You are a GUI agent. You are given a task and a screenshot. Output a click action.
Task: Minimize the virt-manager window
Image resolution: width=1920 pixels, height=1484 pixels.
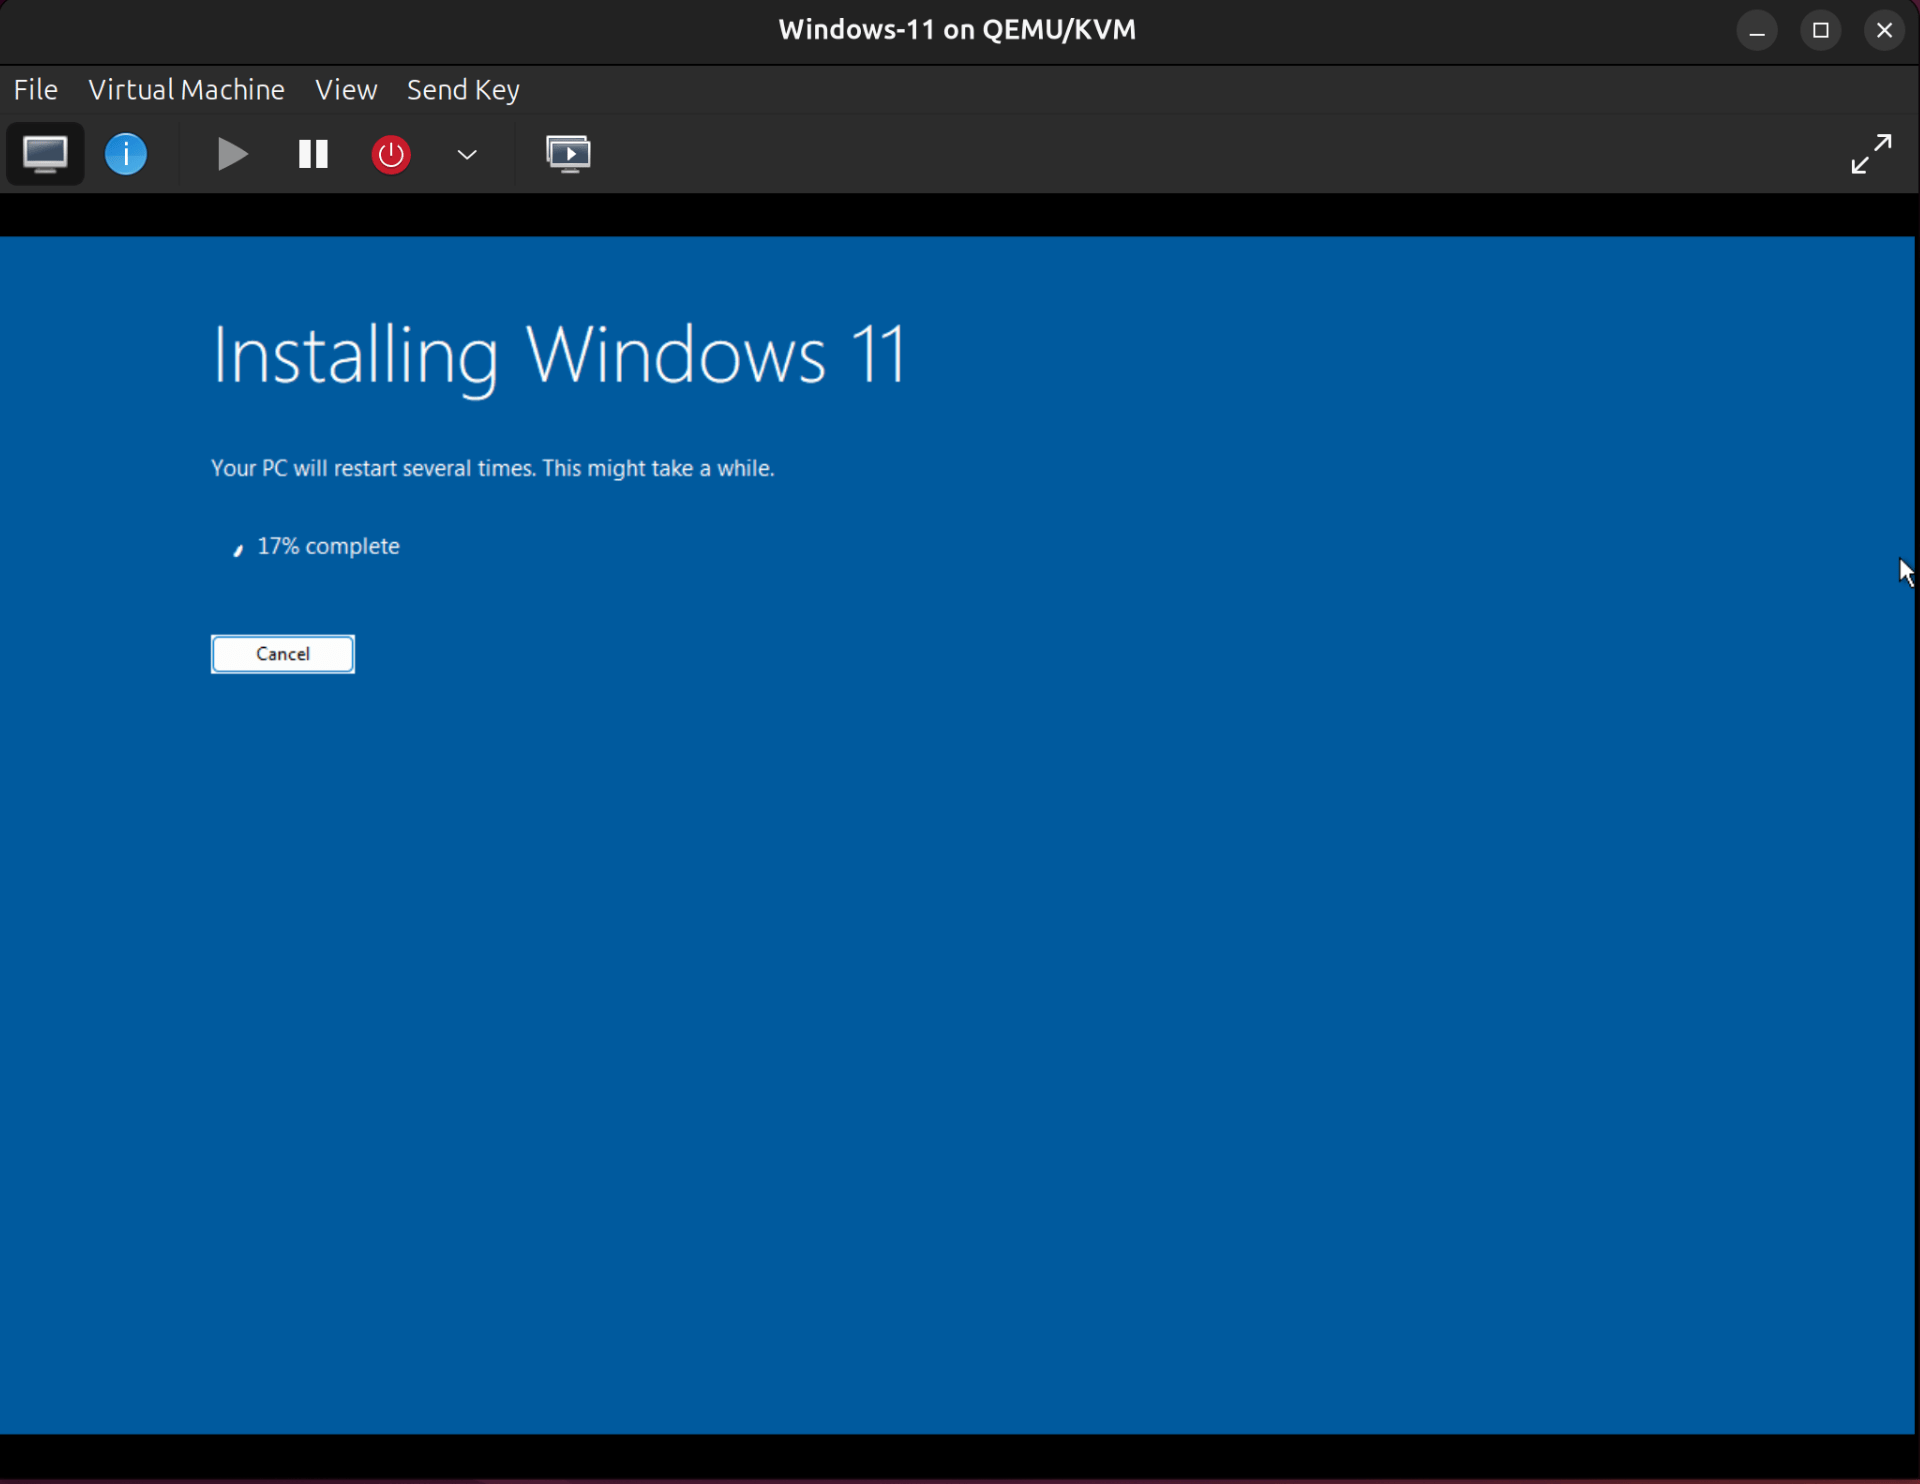(x=1757, y=29)
